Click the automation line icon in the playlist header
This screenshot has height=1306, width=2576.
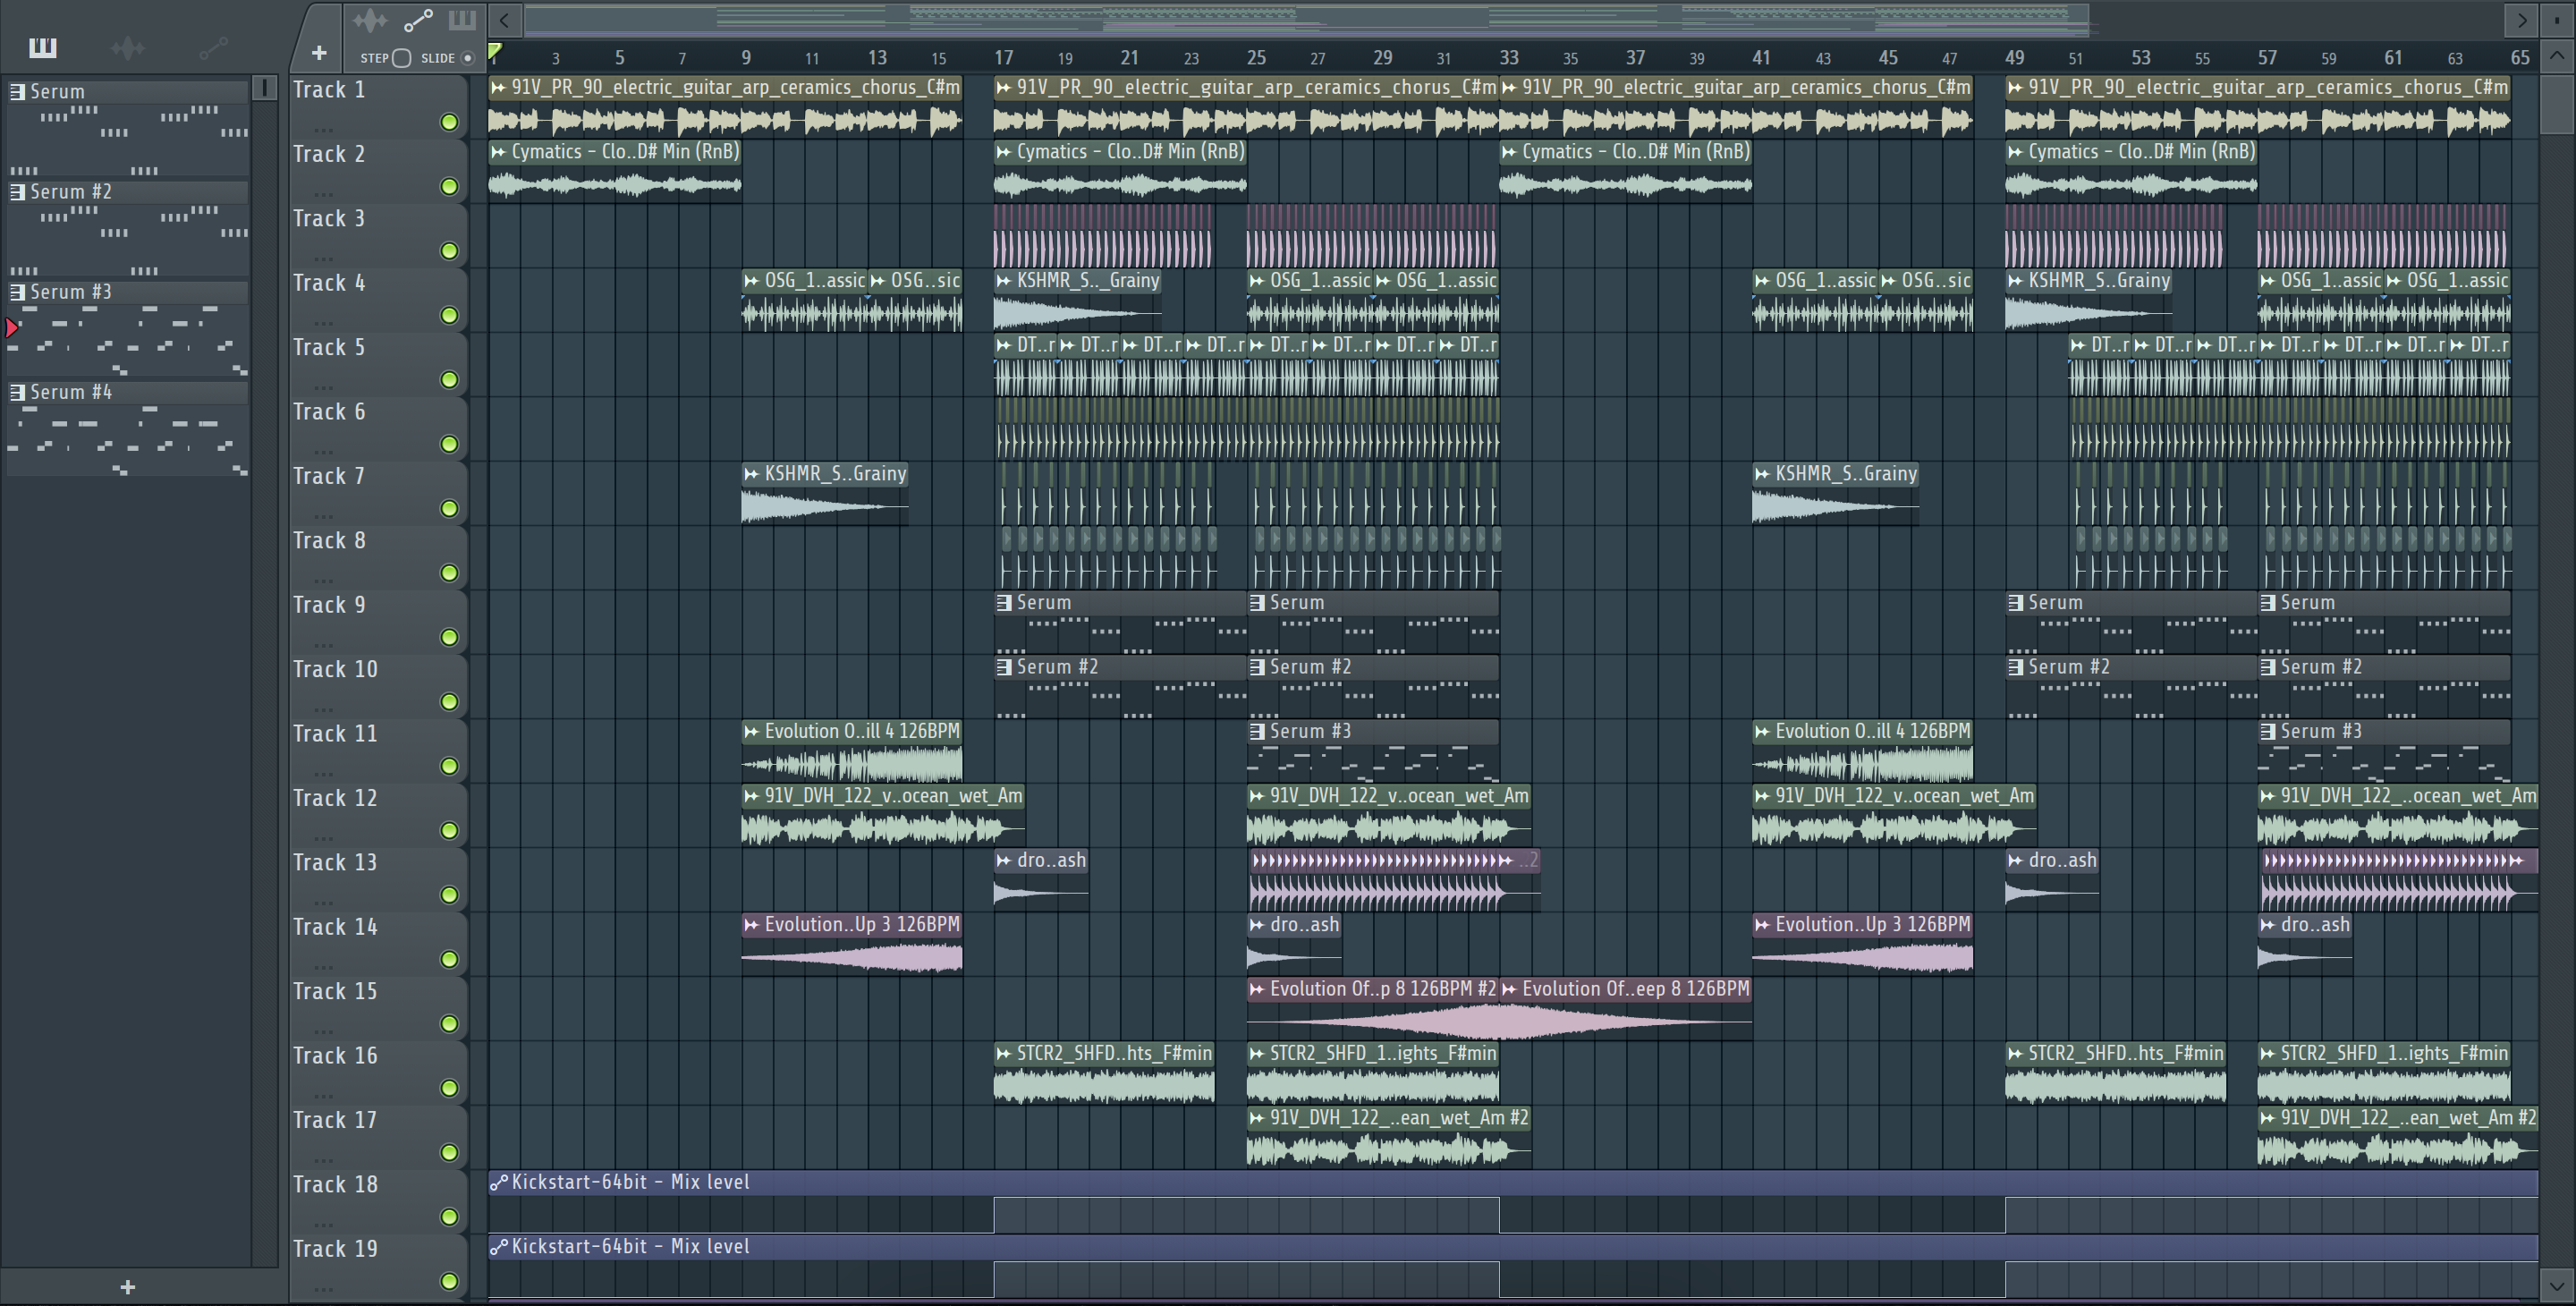[418, 20]
